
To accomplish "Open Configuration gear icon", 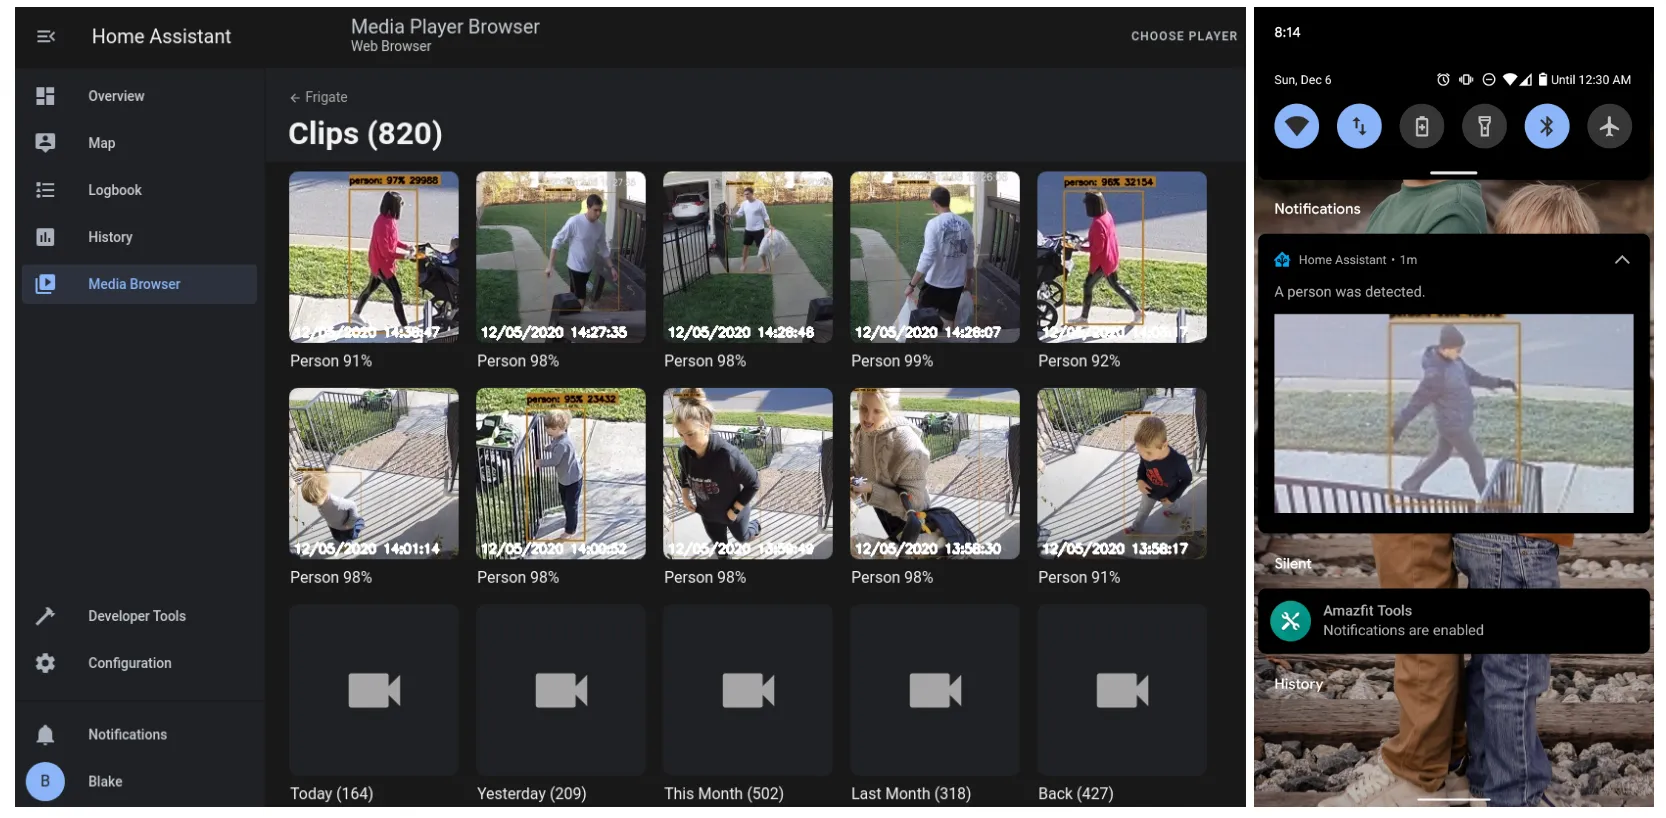I will [45, 663].
